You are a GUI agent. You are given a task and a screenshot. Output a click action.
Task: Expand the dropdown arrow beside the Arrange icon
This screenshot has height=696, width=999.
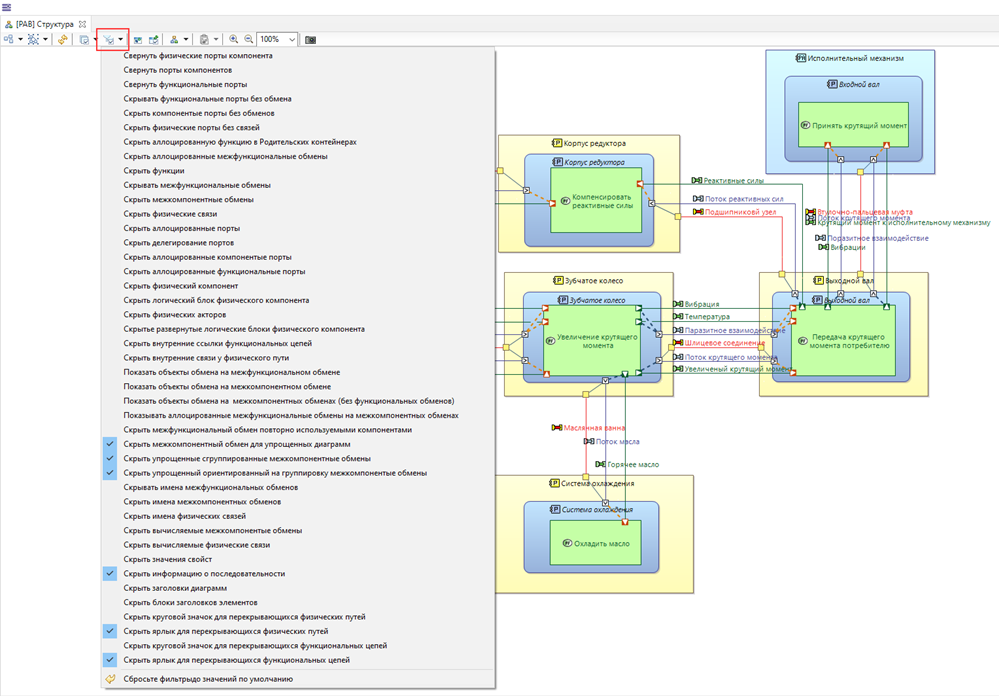(20, 40)
